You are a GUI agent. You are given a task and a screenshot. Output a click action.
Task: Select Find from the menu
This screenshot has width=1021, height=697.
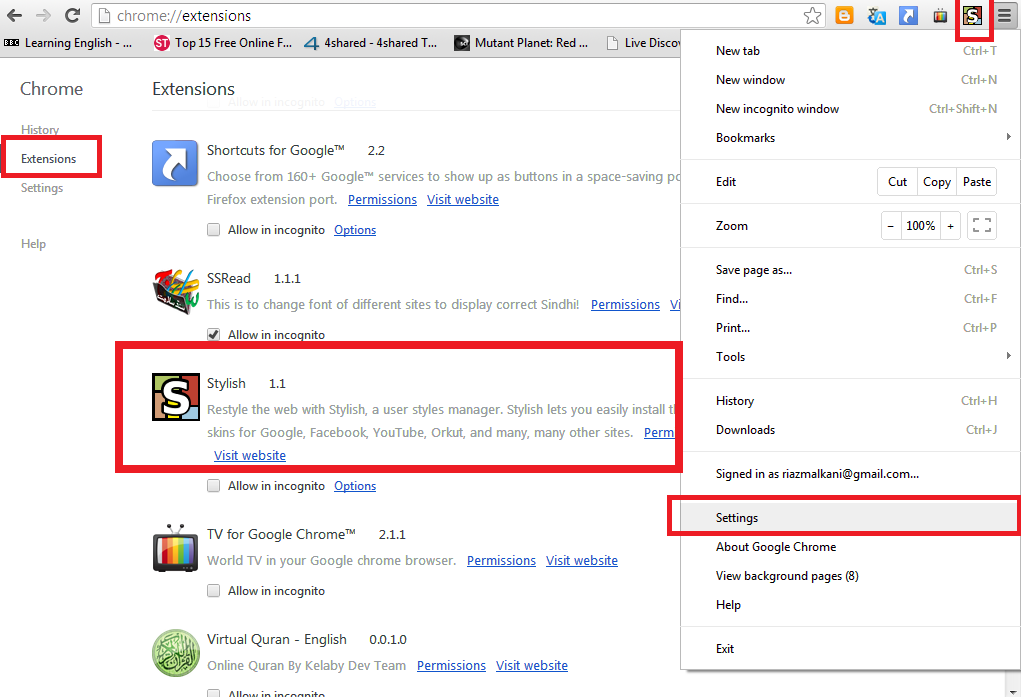point(850,299)
